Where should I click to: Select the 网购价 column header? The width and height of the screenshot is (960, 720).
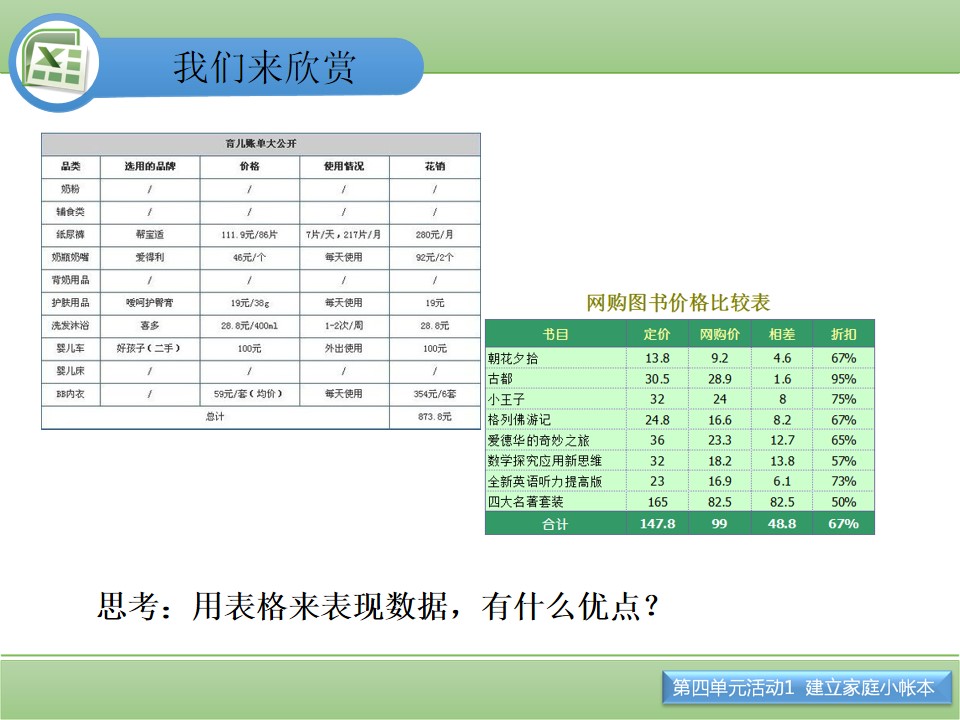coord(719,334)
